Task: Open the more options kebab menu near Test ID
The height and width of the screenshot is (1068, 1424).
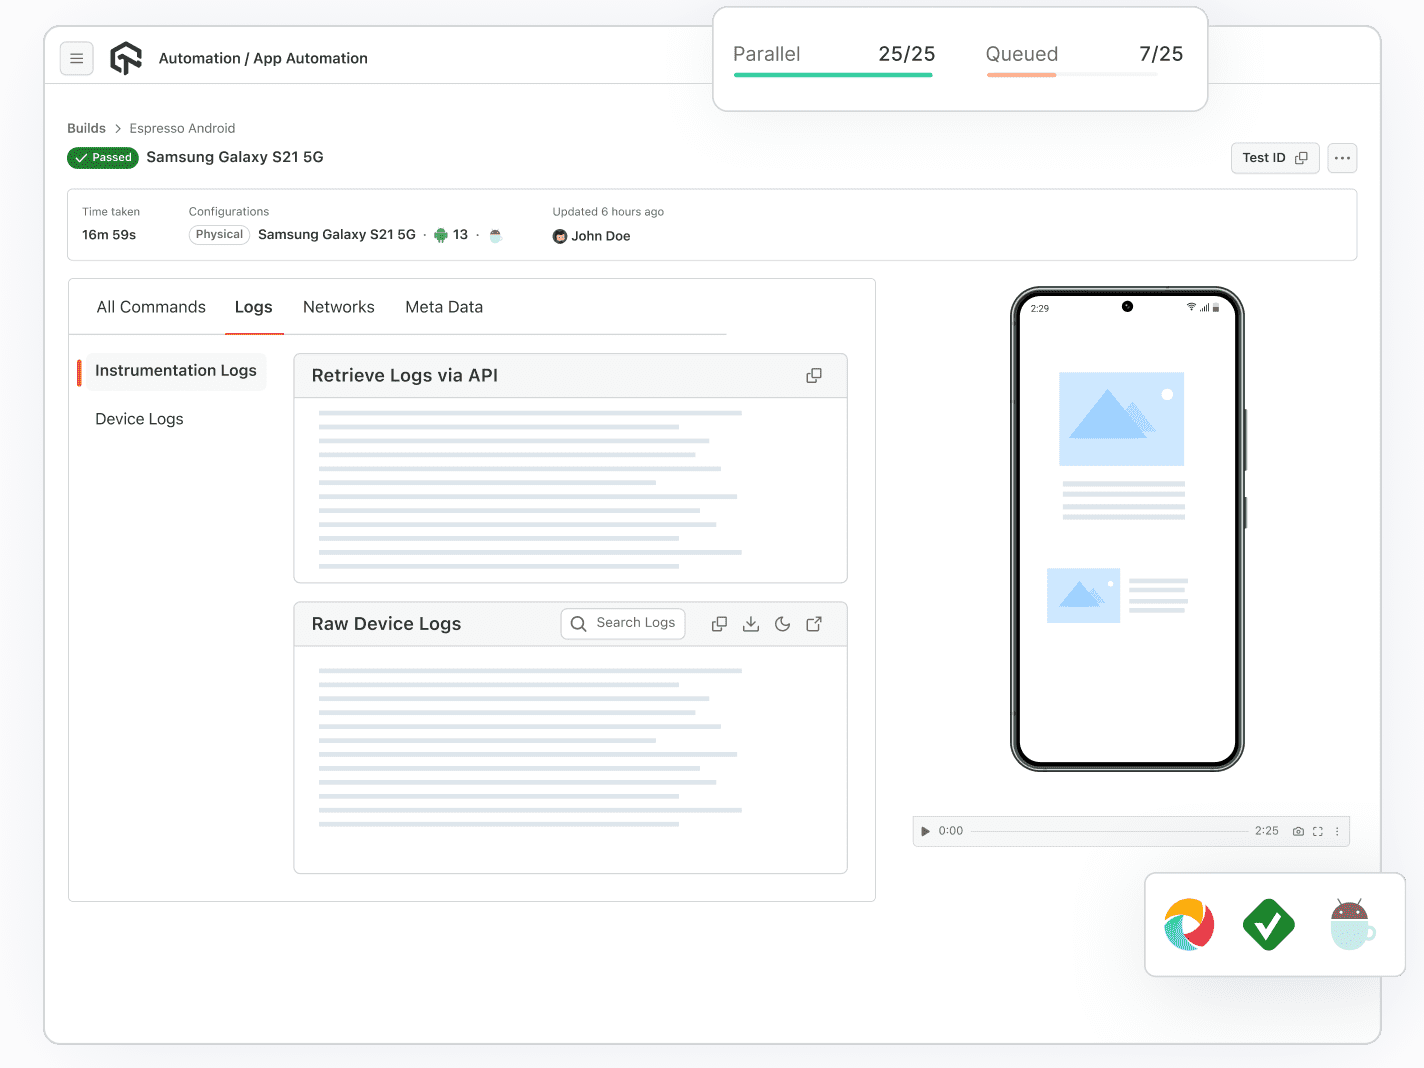Action: pos(1342,158)
